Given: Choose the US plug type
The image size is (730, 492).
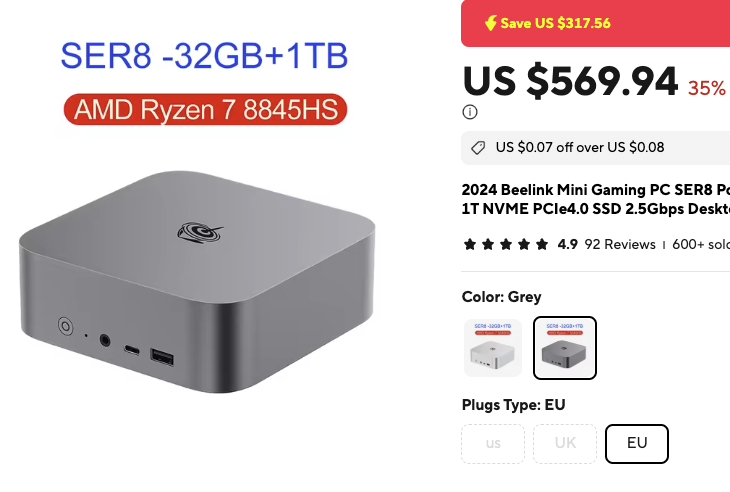Looking at the screenshot, I should pyautogui.click(x=493, y=444).
